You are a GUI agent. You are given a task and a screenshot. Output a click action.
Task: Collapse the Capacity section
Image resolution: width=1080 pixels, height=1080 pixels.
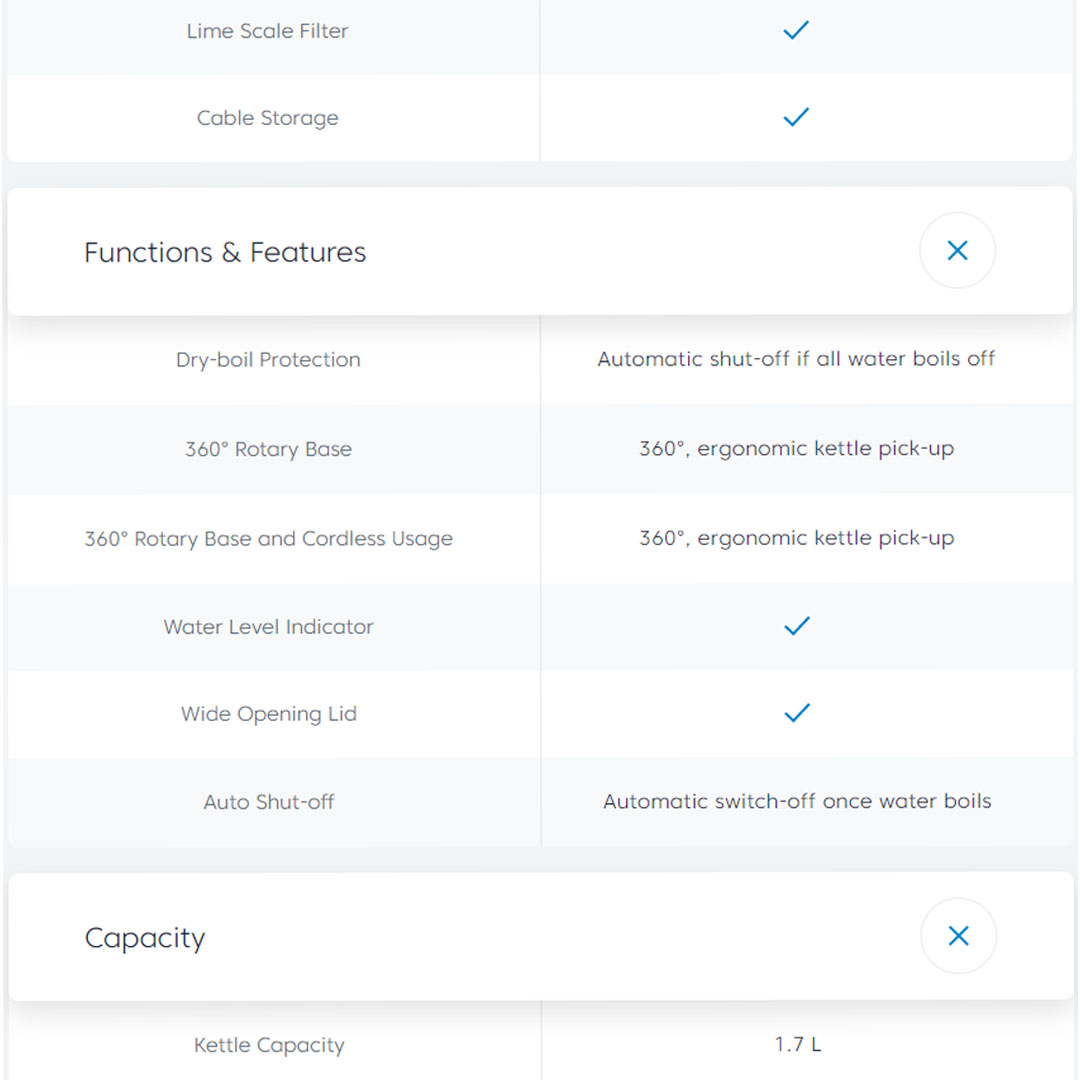pos(958,936)
